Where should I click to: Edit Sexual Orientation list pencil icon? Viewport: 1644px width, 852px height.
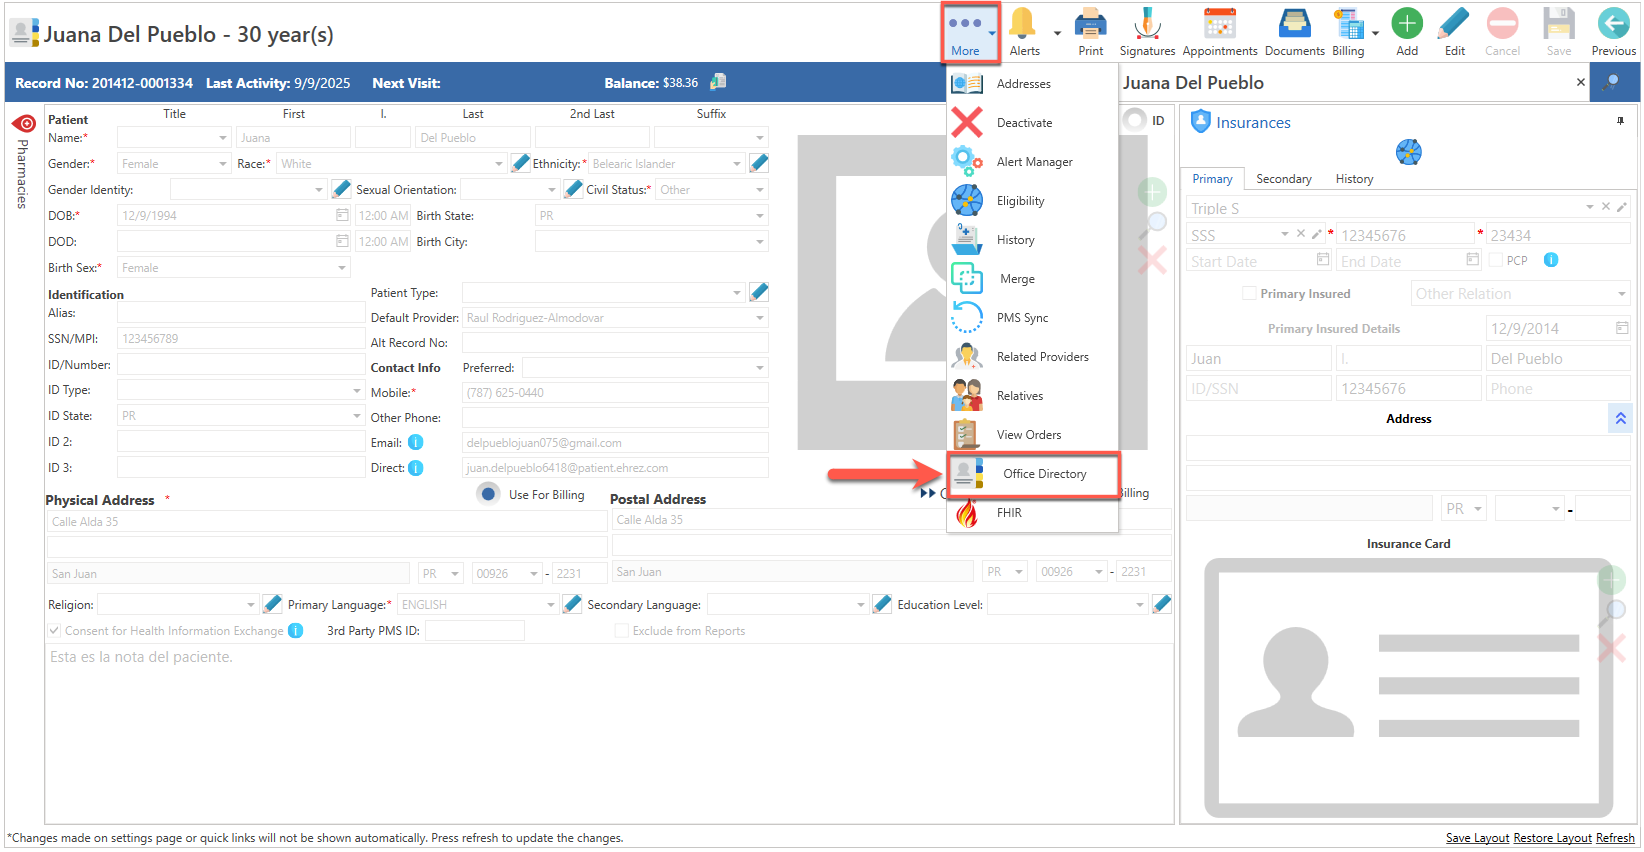(573, 189)
